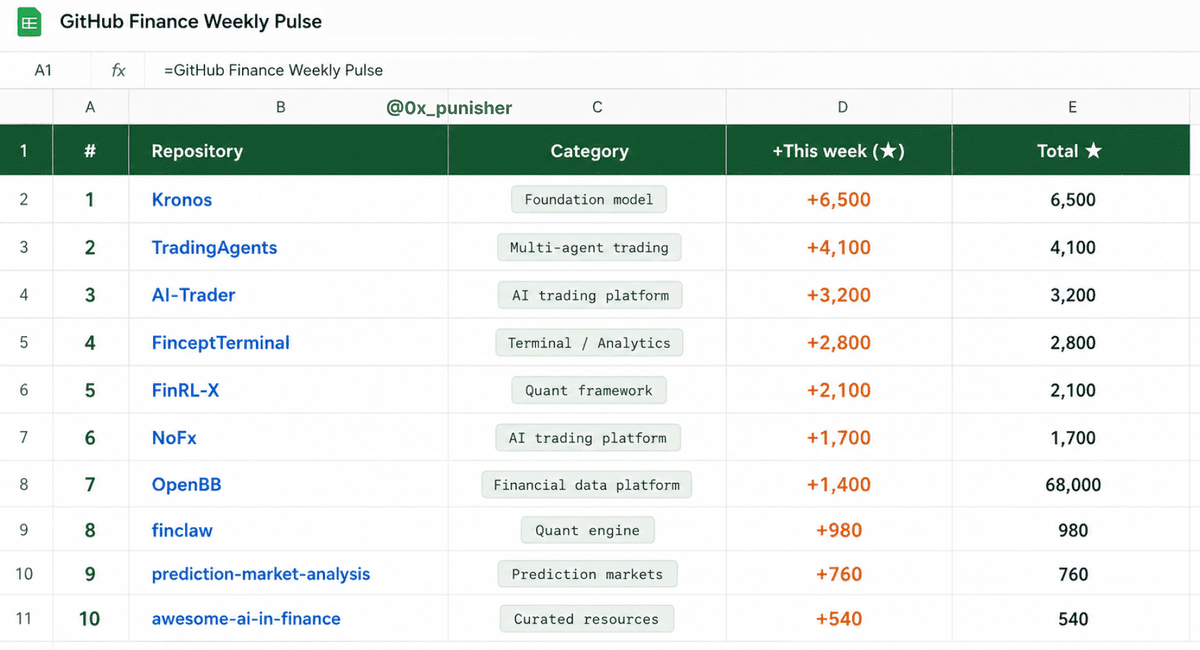Click the Prediction markets category chip

click(588, 574)
